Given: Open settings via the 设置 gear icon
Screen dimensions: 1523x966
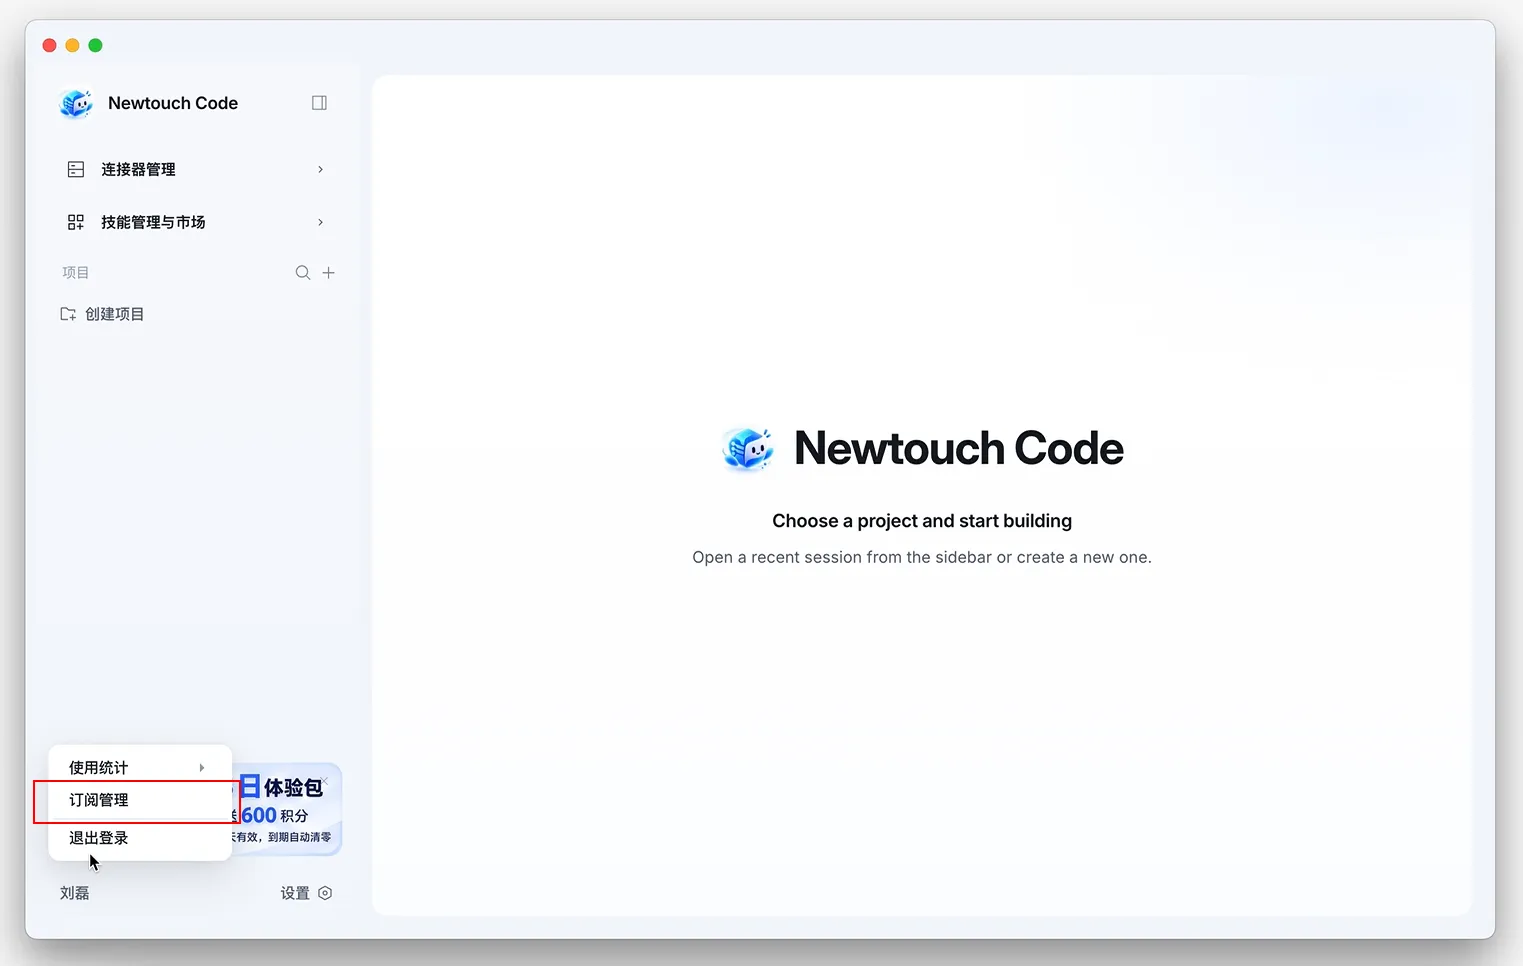Looking at the screenshot, I should 325,893.
